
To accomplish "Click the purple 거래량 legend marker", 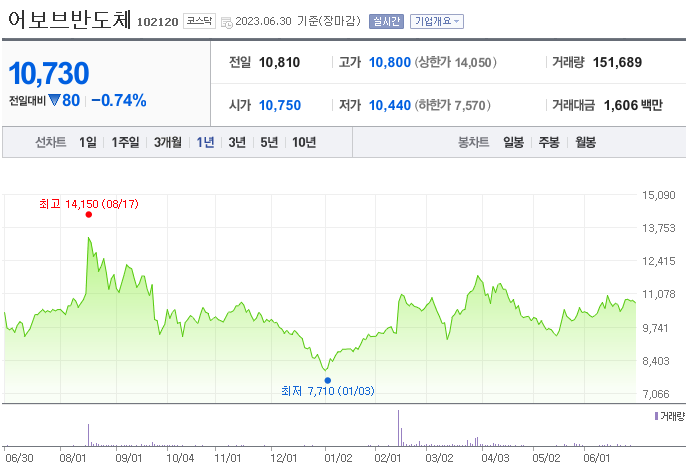I will point(656,416).
